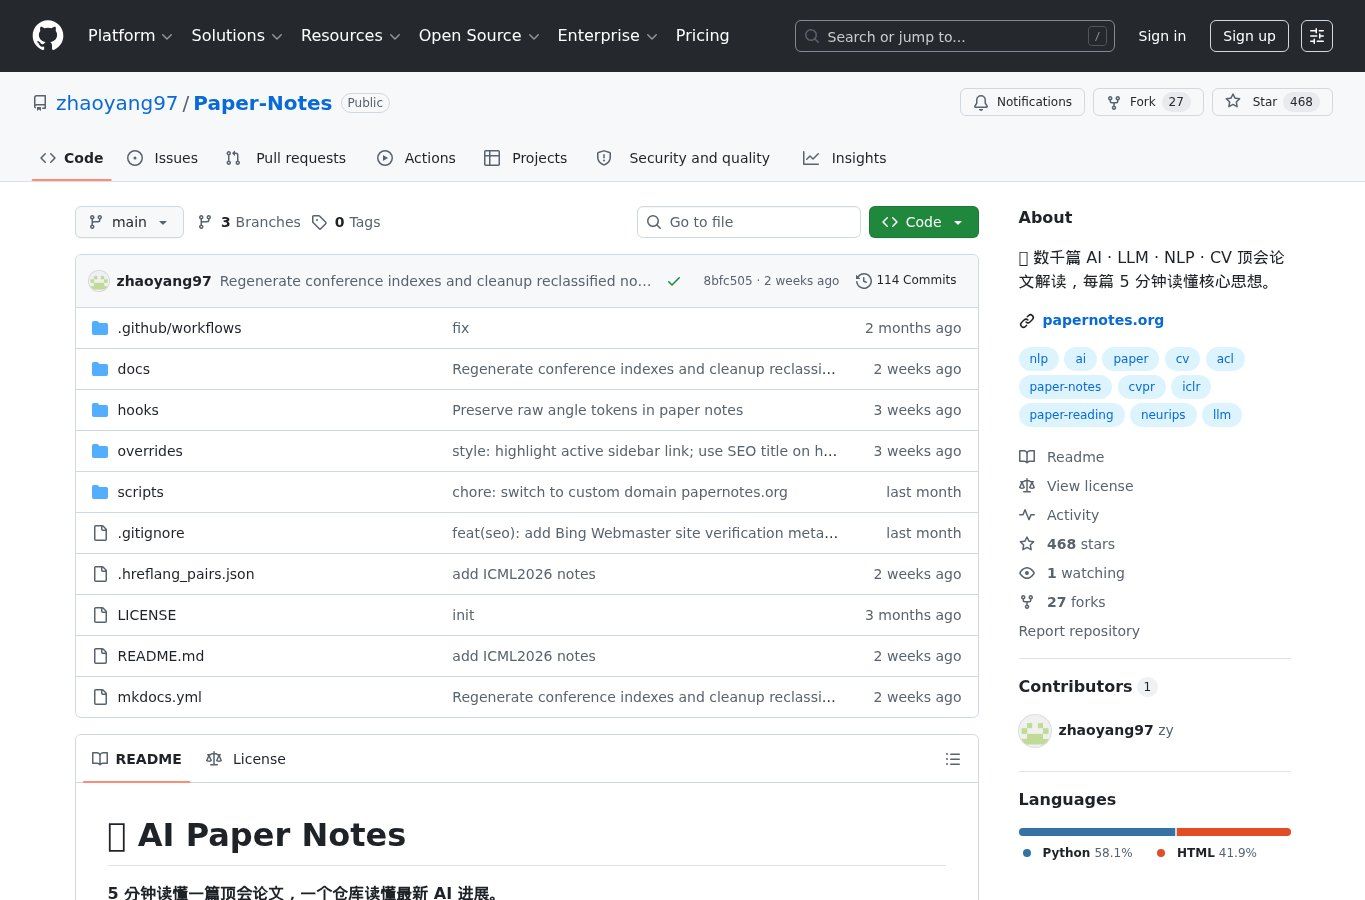Switch to the Issues tab
Screen dimensions: 1365x900
(x=163, y=158)
